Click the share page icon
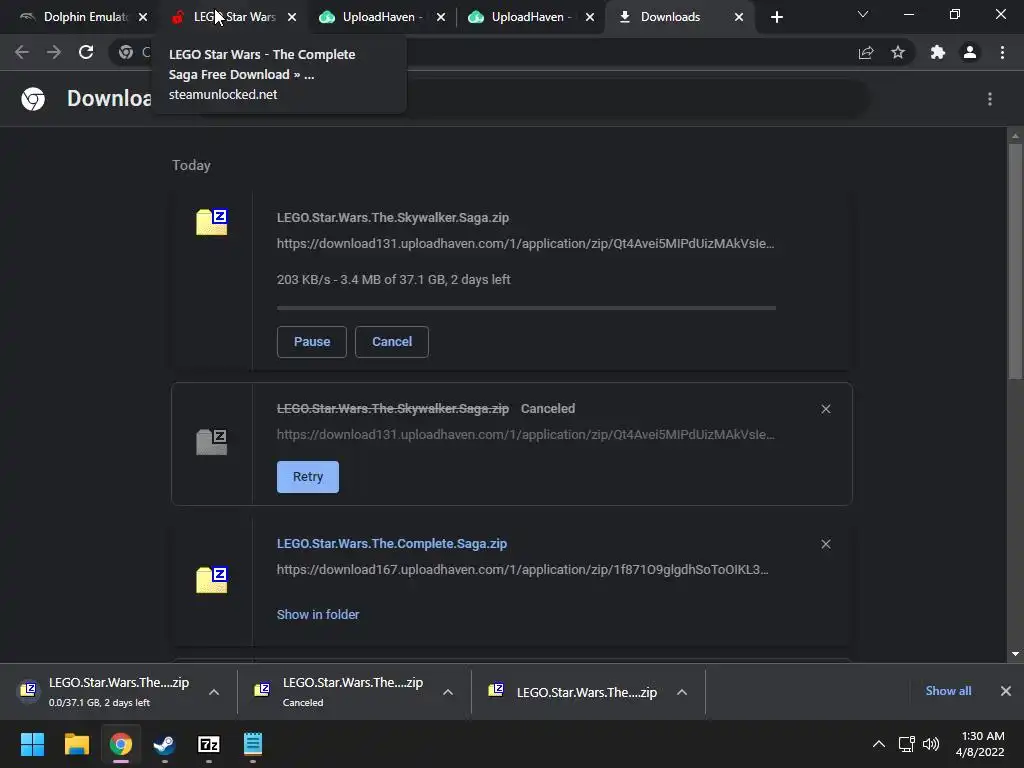Image resolution: width=1024 pixels, height=768 pixels. 866,52
